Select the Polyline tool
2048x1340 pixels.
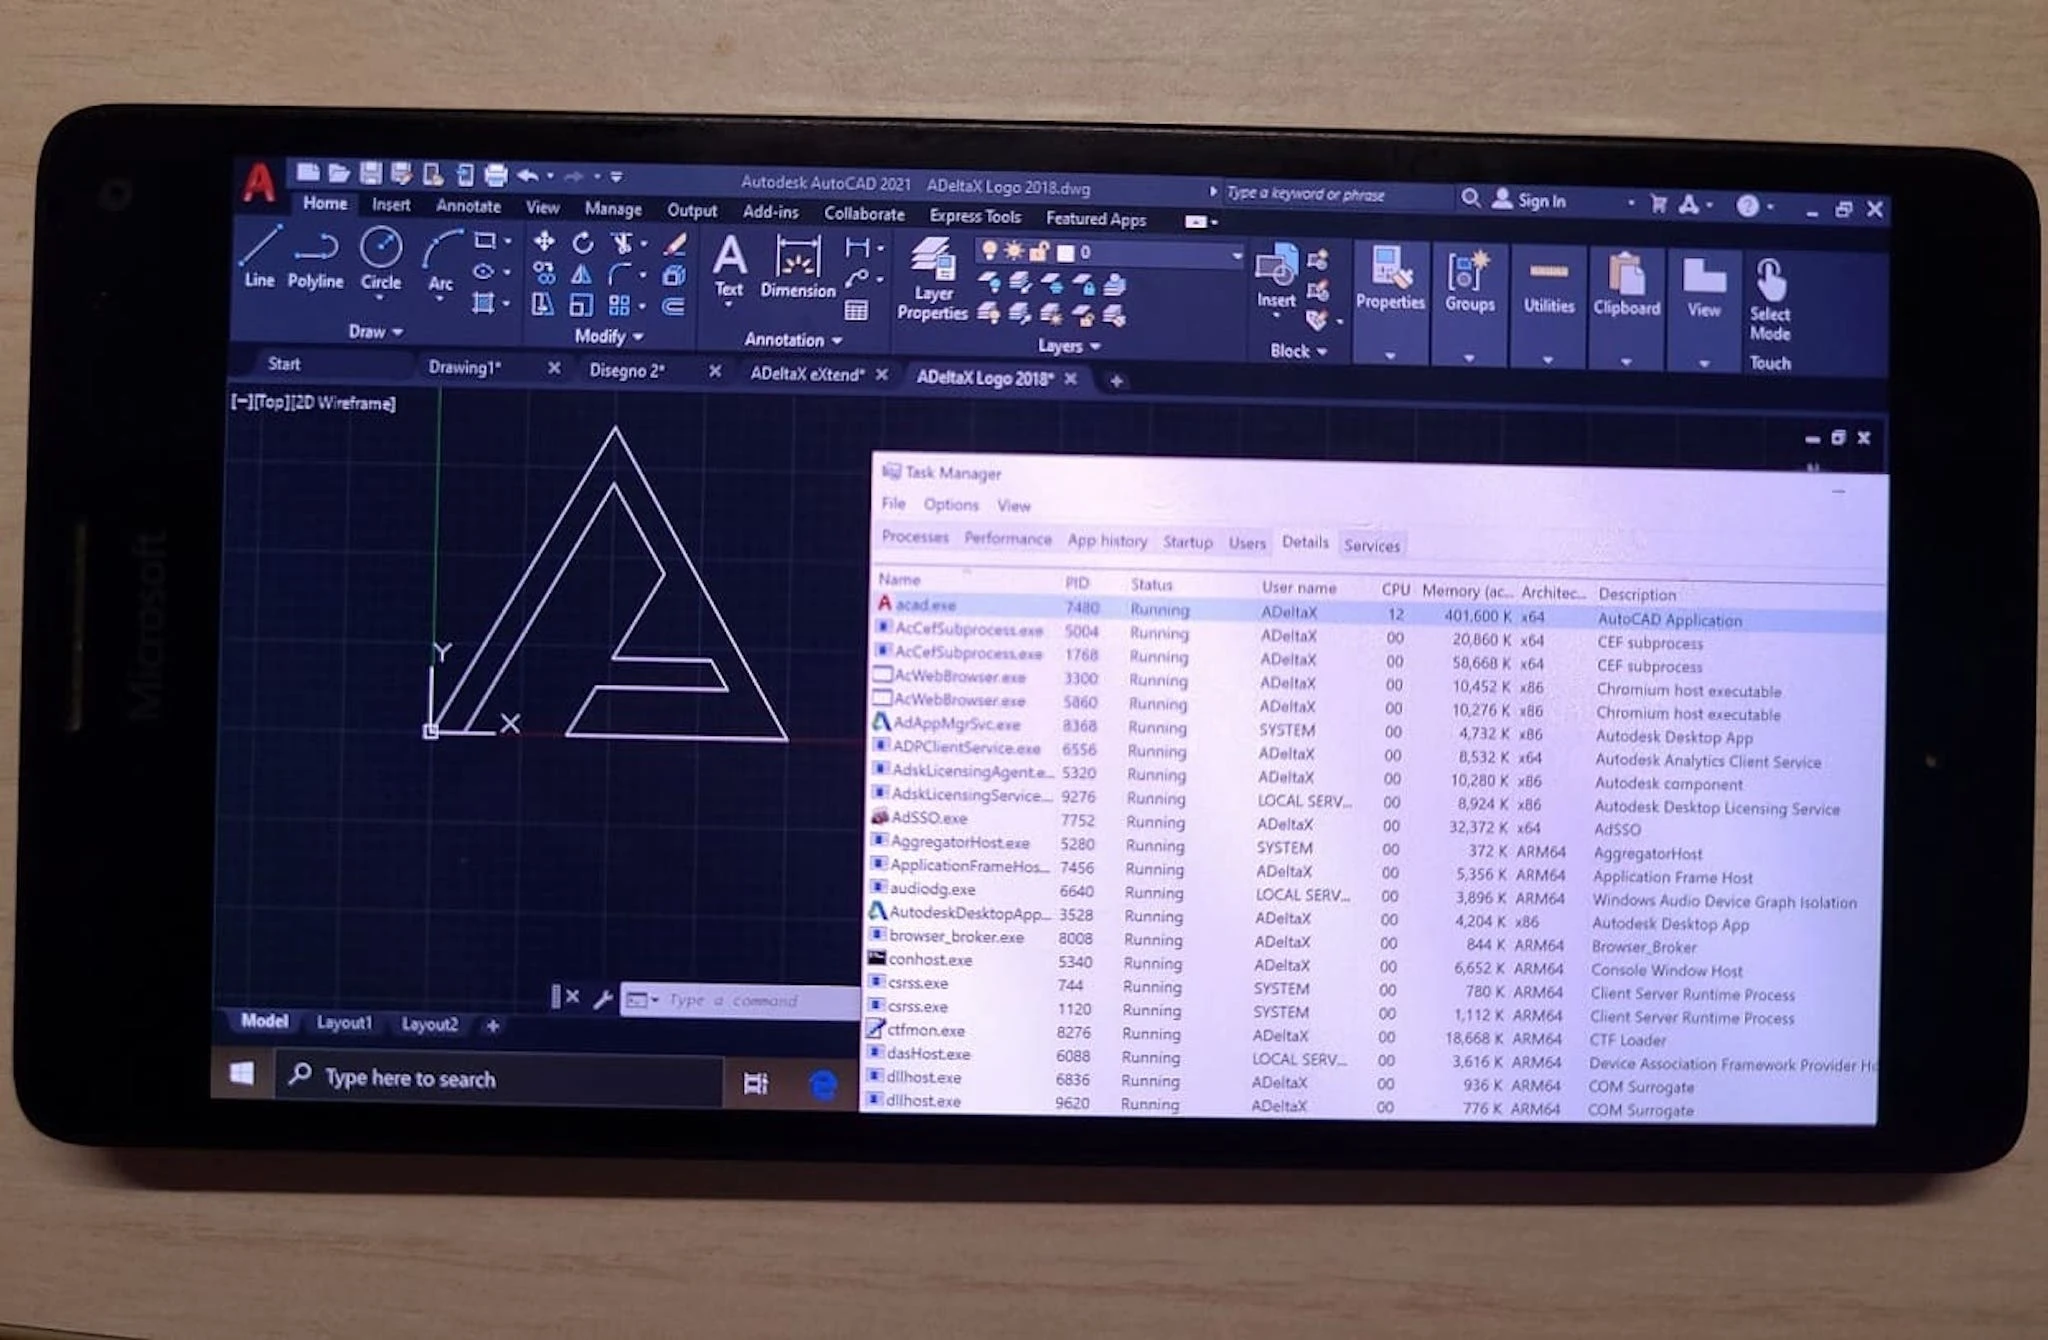coord(315,260)
